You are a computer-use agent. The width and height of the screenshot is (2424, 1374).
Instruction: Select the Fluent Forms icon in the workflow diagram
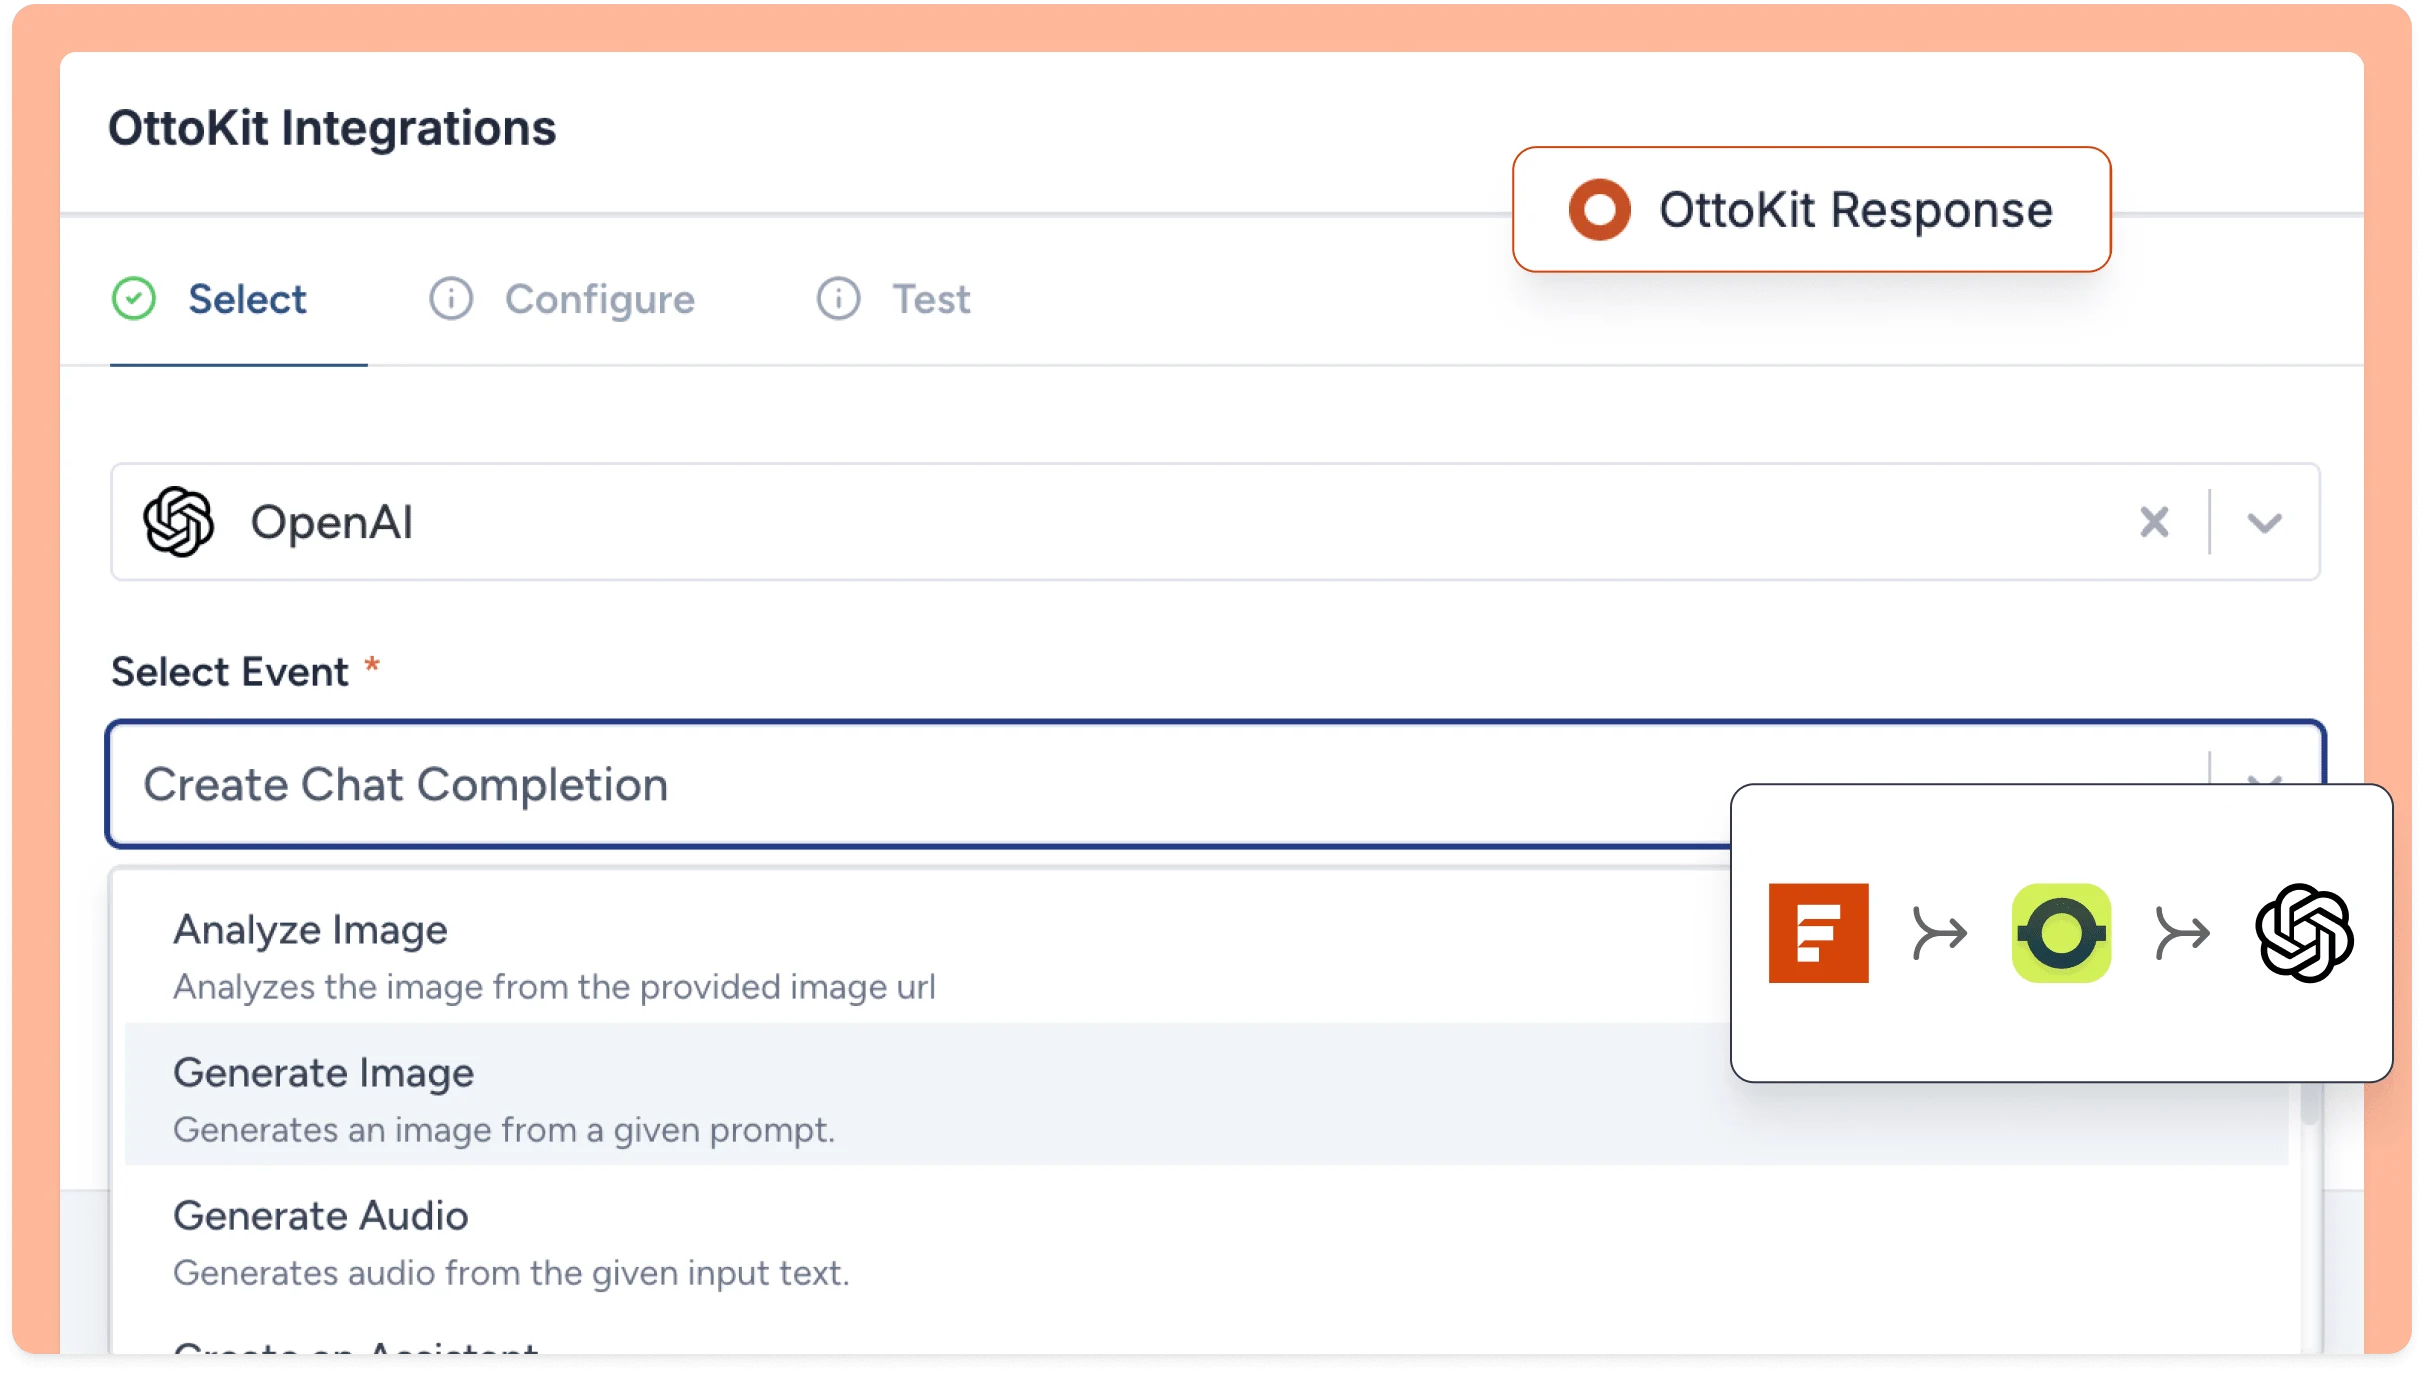1818,932
